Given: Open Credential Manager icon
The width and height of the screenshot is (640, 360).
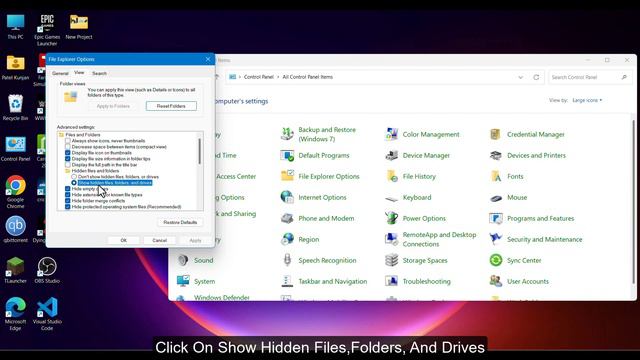Looking at the screenshot, I should (x=496, y=134).
